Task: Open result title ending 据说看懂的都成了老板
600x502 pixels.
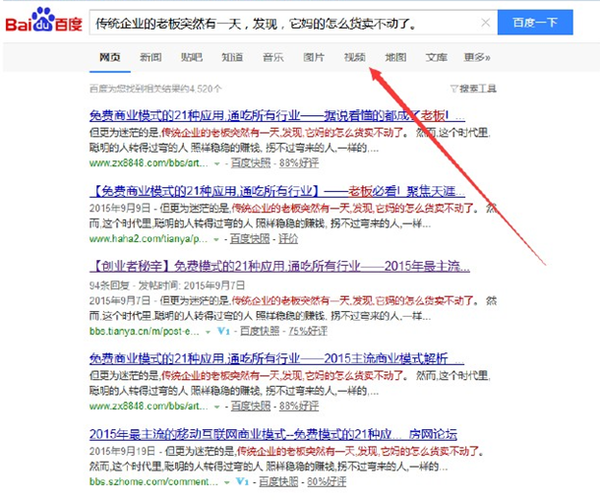Action: click(x=277, y=115)
